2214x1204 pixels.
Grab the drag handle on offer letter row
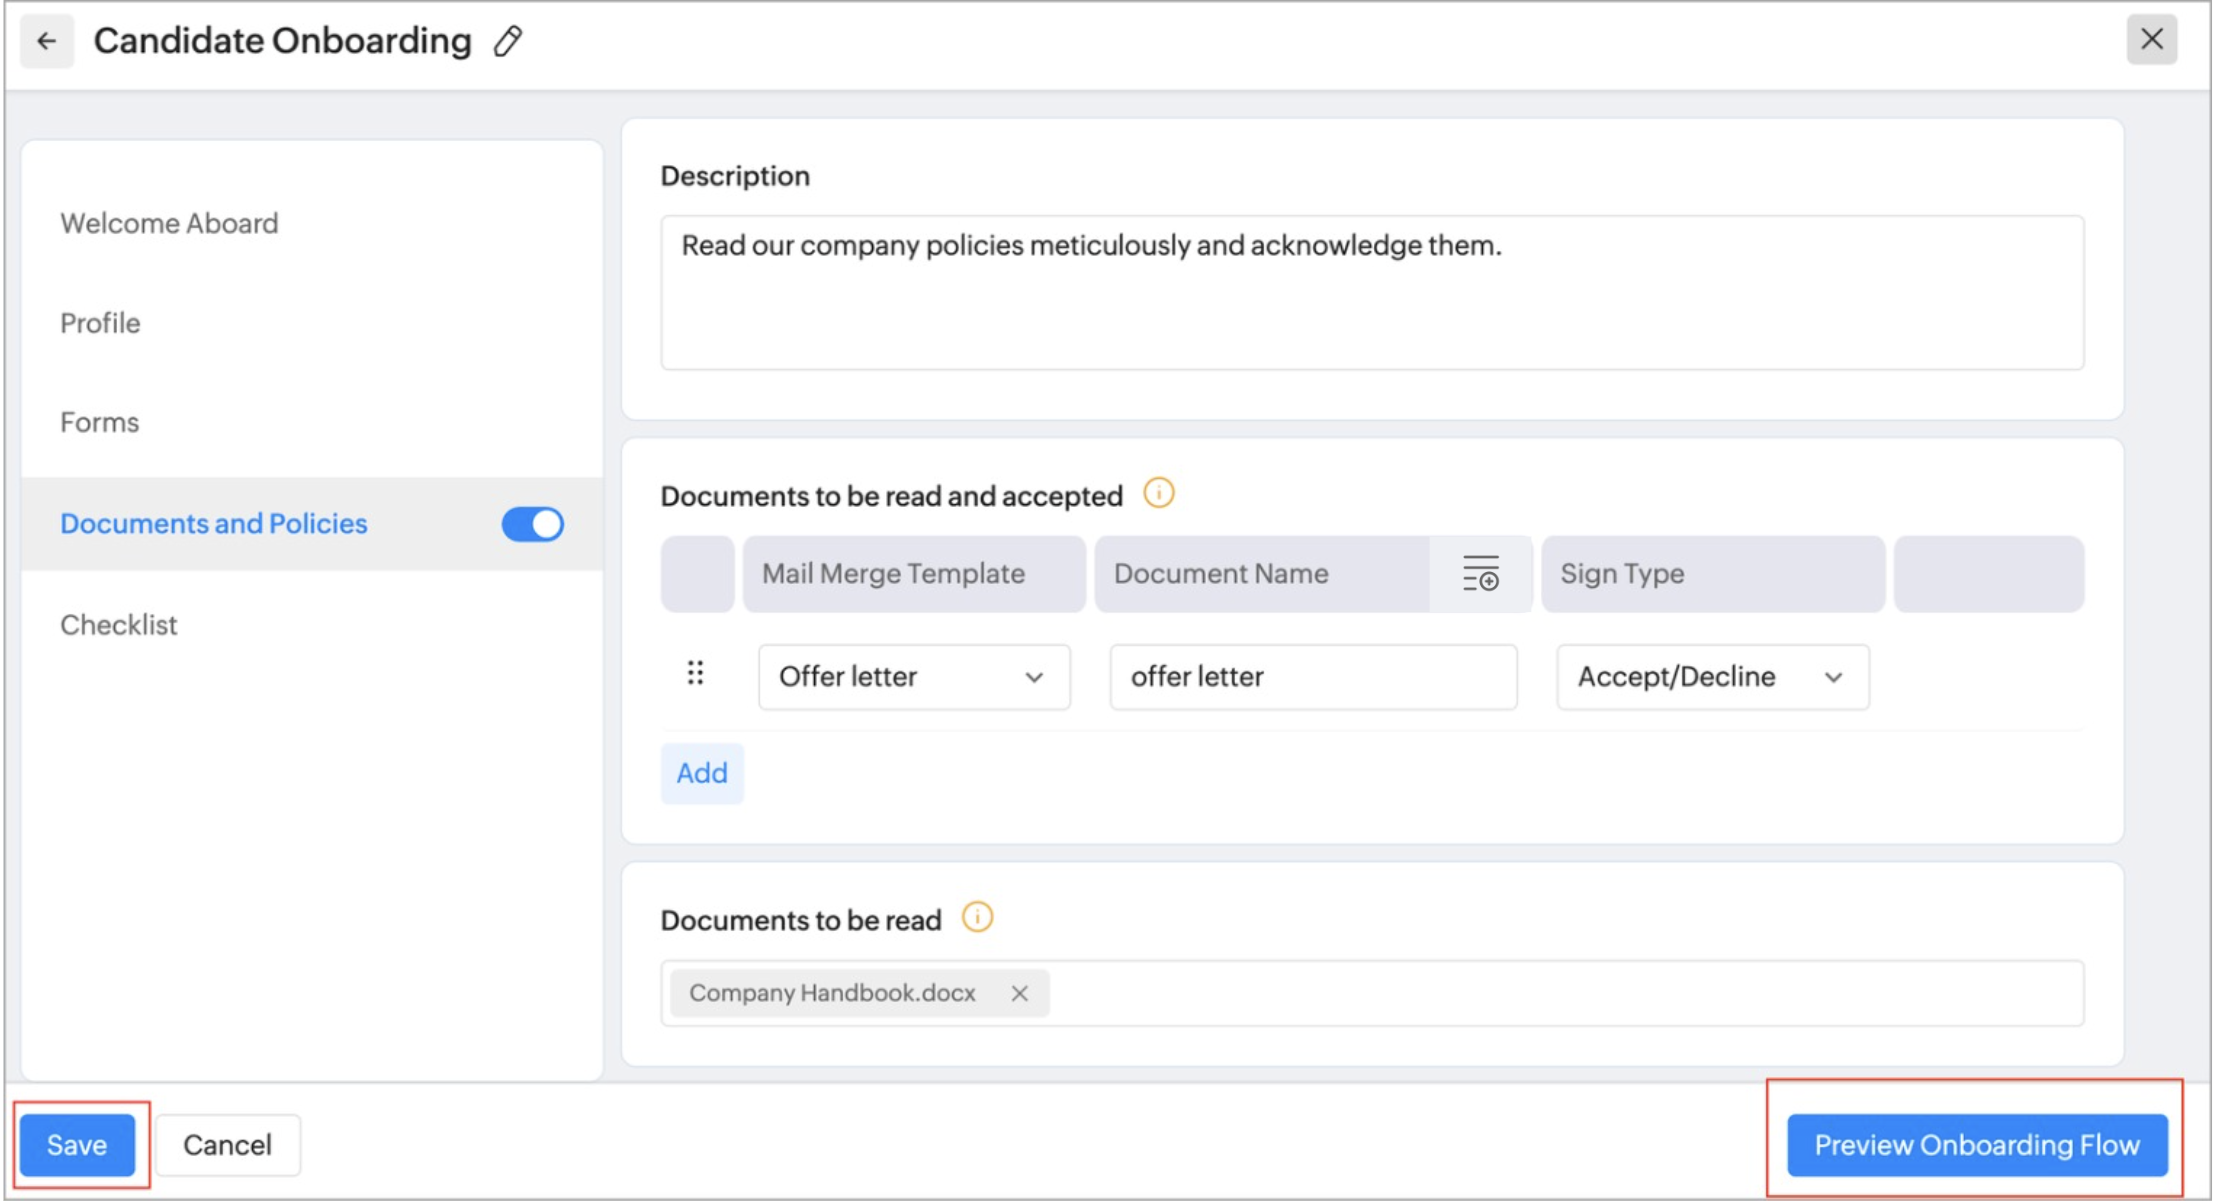tap(695, 675)
